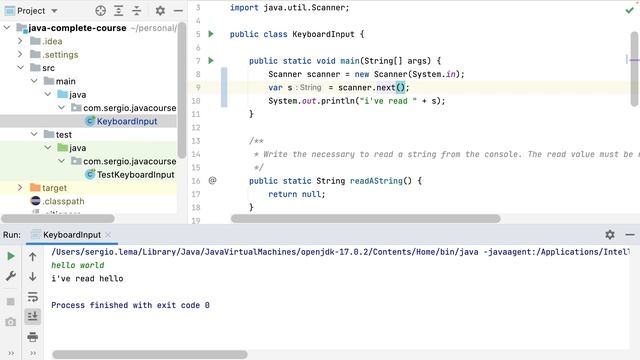
Task: Collapse the main folder
Action: pyautogui.click(x=34, y=81)
